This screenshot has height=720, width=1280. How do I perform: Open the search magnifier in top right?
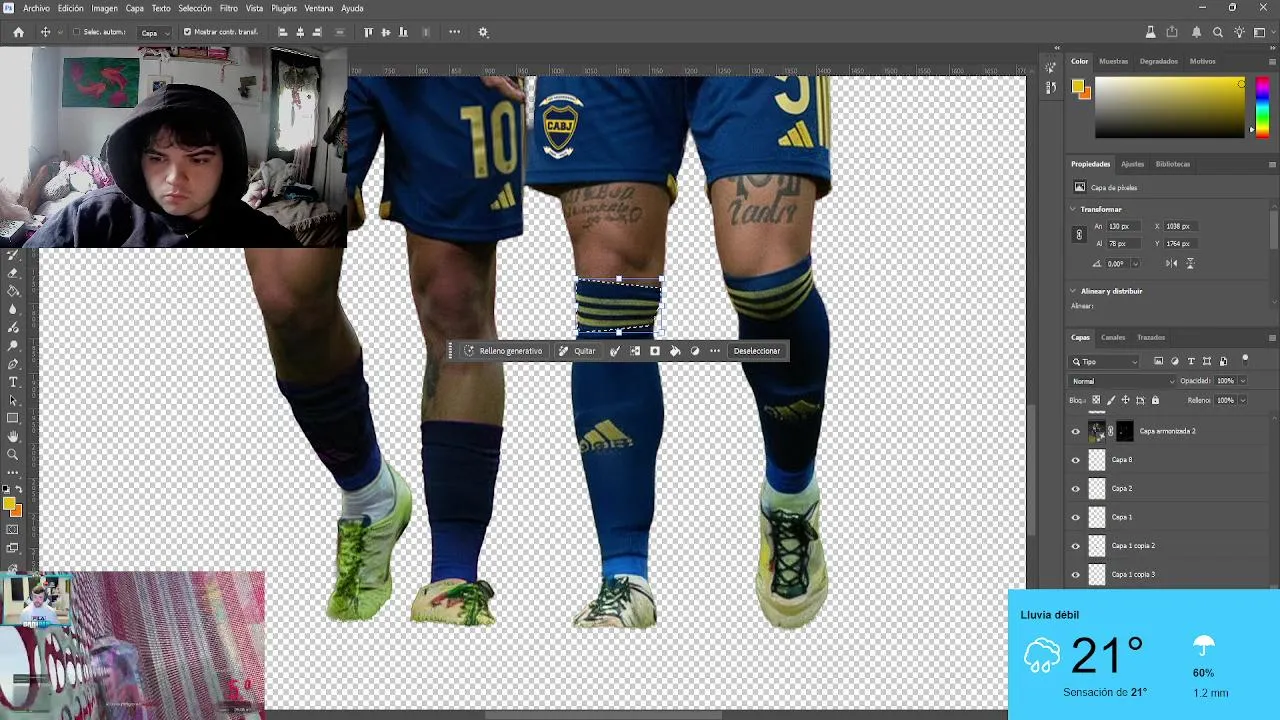tap(1218, 32)
